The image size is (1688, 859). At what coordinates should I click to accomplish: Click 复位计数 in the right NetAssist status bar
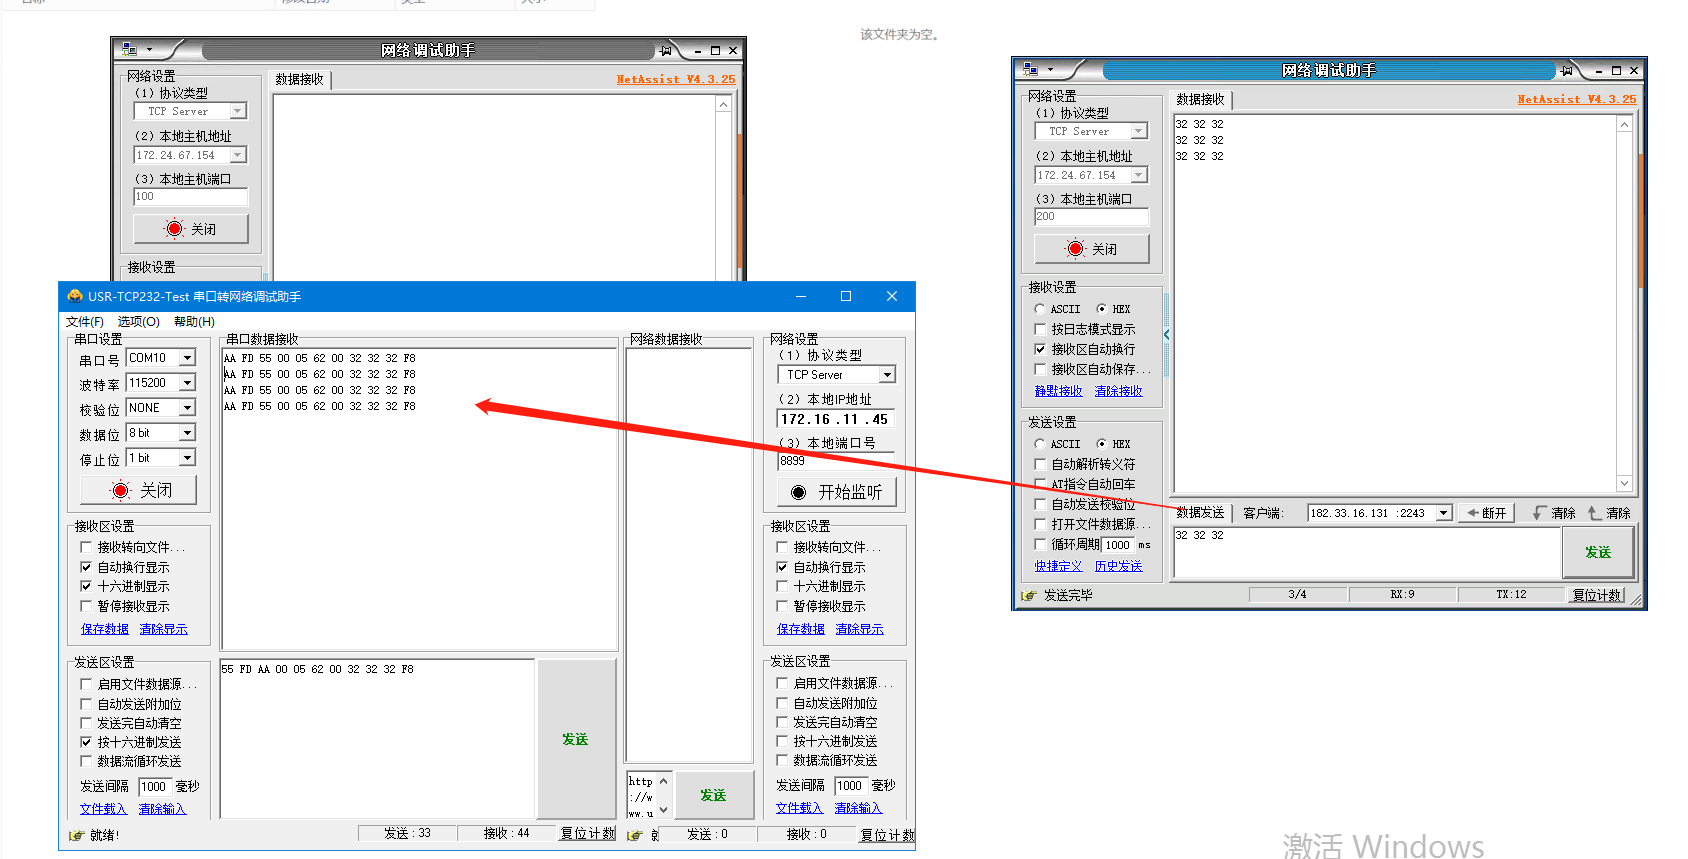pyautogui.click(x=1596, y=595)
